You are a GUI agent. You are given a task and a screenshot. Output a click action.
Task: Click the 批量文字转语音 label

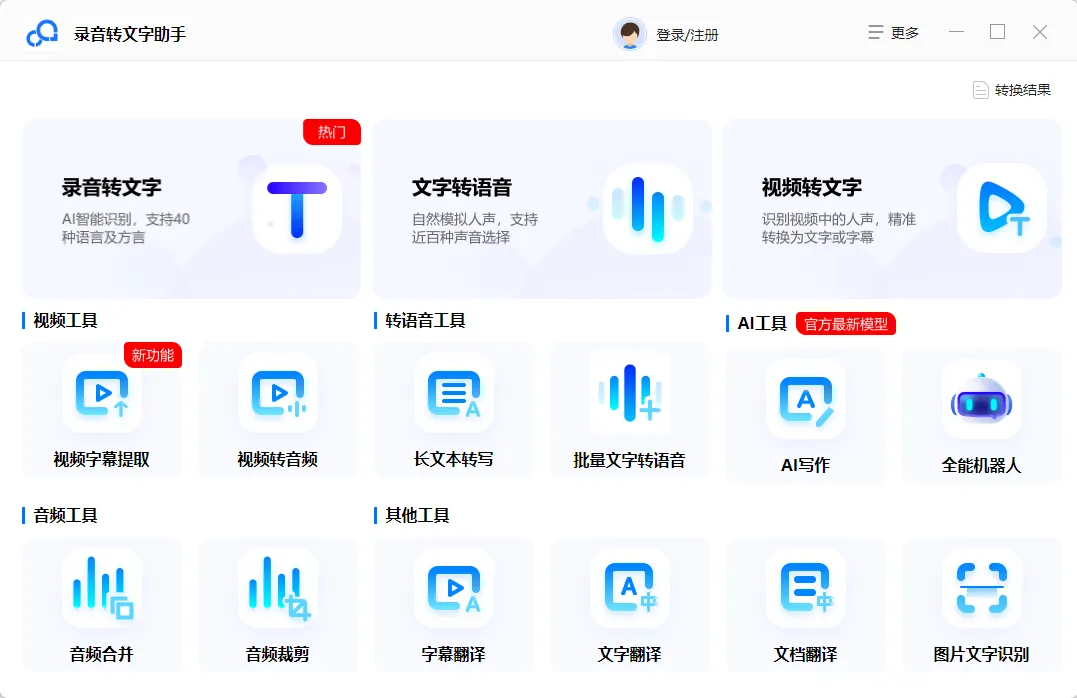click(x=629, y=460)
